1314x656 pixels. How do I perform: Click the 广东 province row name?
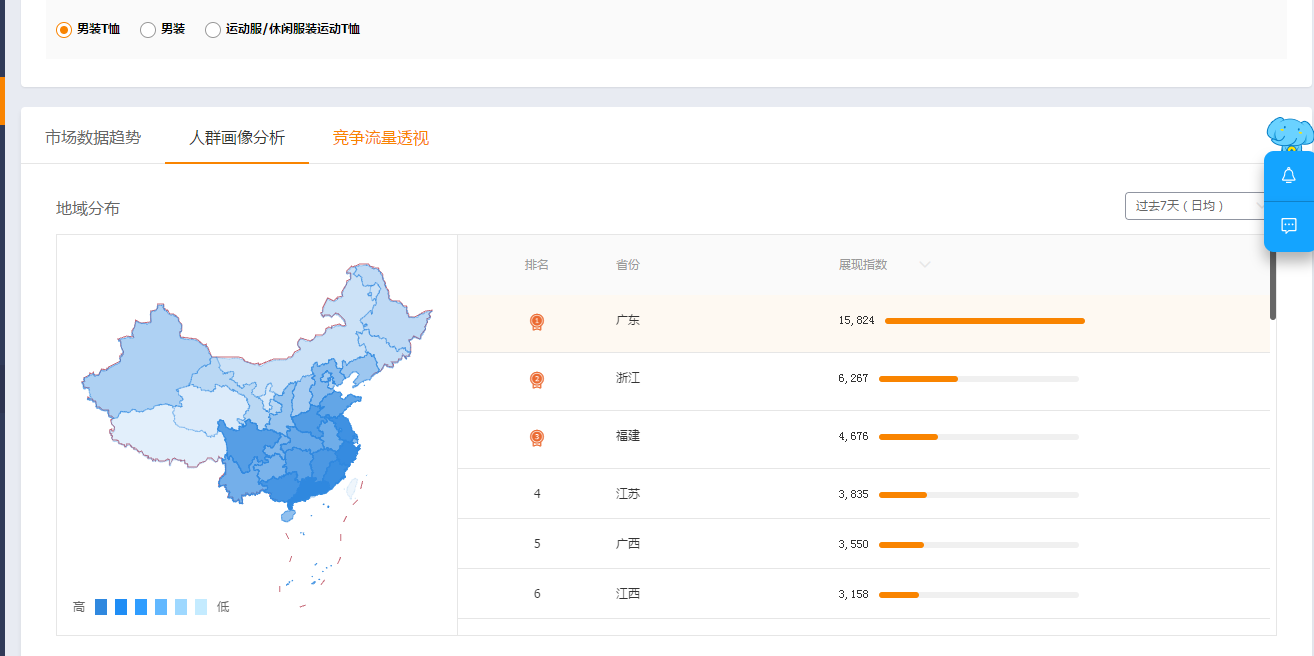(x=628, y=321)
